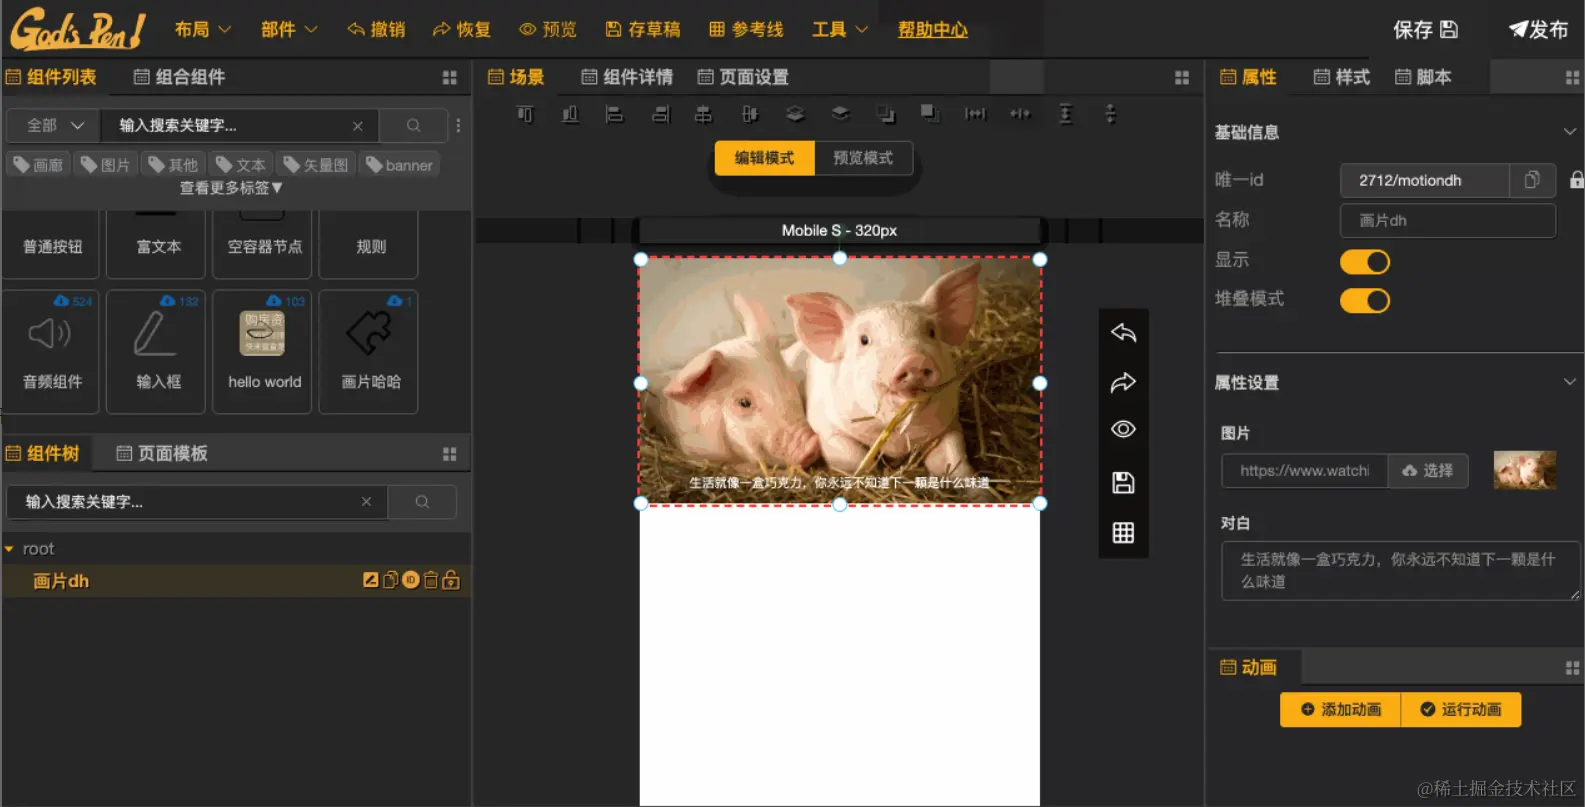This screenshot has width=1585, height=807.
Task: Click the floppy disk save icon beside canvas
Action: 1123,483
